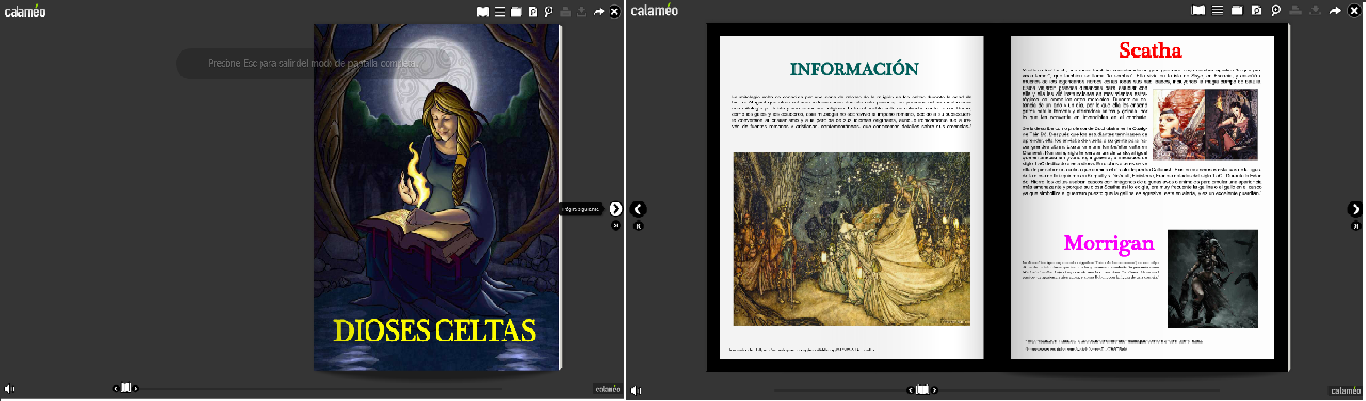Mute sound in the left viewer

(9, 389)
